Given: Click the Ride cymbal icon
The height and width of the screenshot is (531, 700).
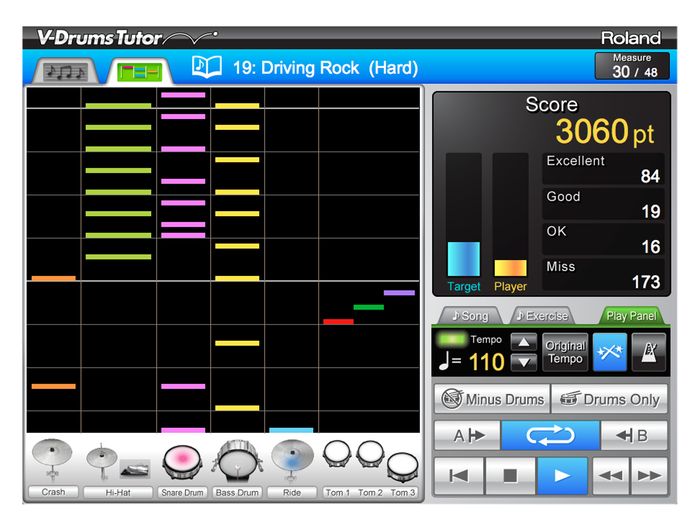Looking at the screenshot, I should (292, 460).
